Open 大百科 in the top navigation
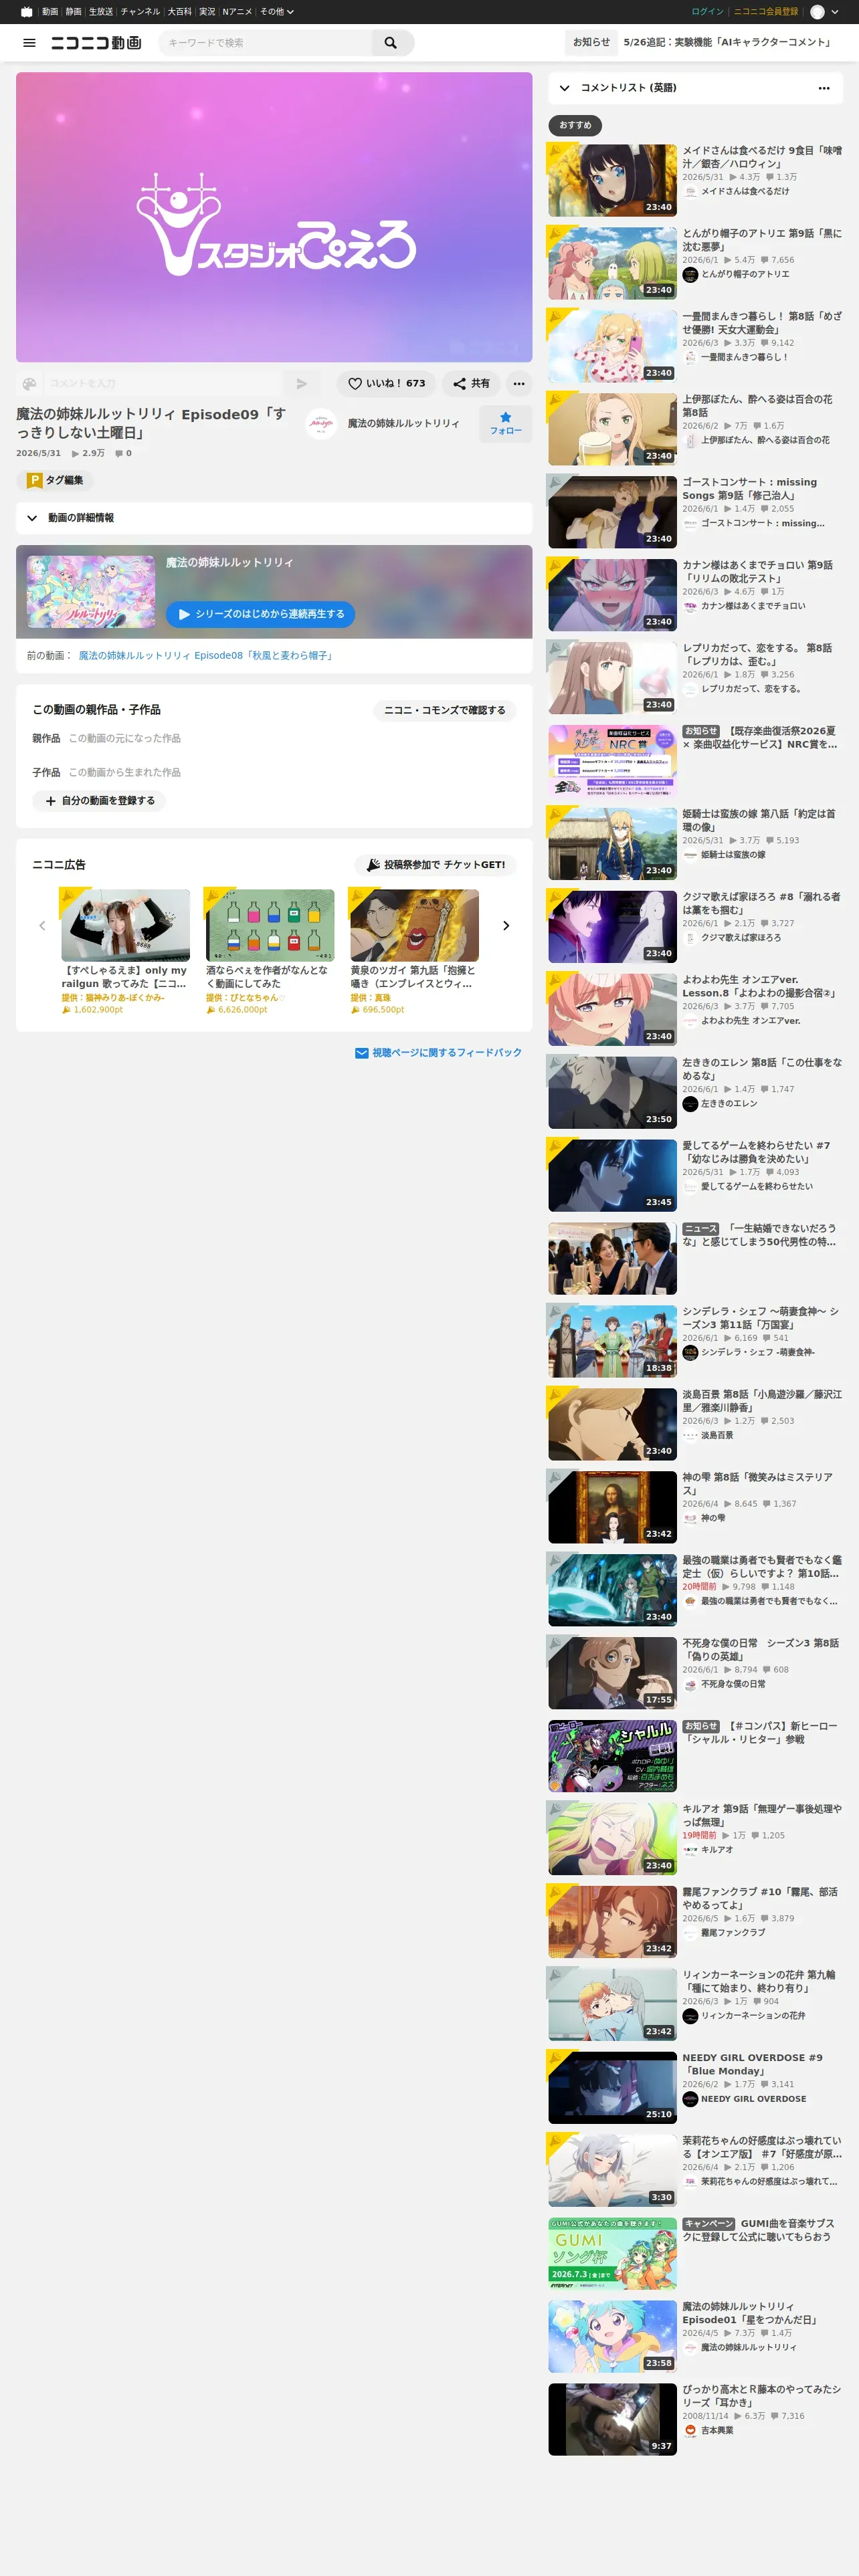 tap(180, 12)
